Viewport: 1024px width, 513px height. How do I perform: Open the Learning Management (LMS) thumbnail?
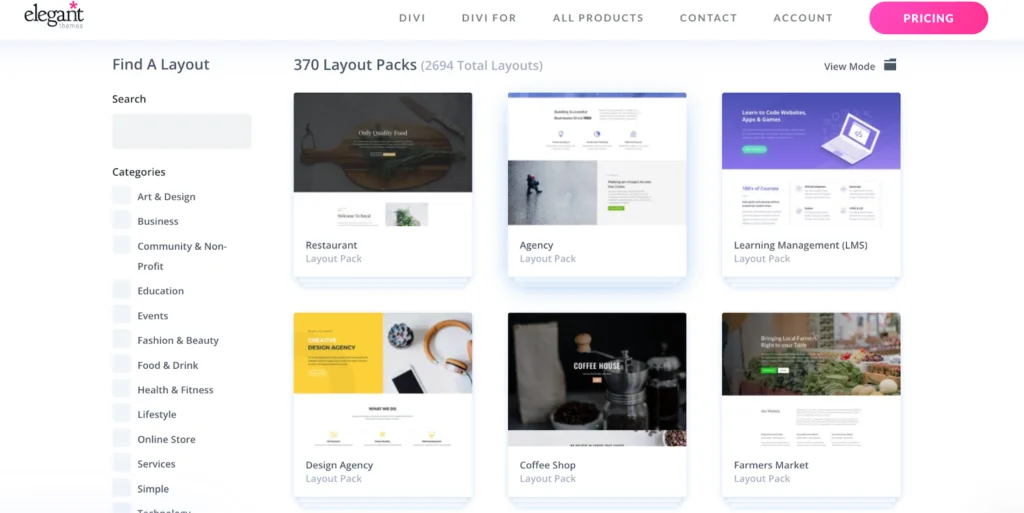[811, 160]
